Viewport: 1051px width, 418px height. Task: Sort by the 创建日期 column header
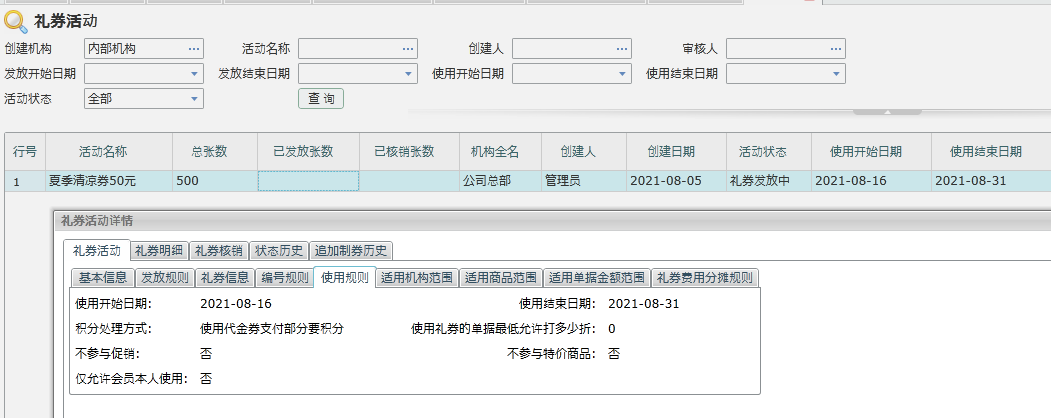(x=676, y=152)
